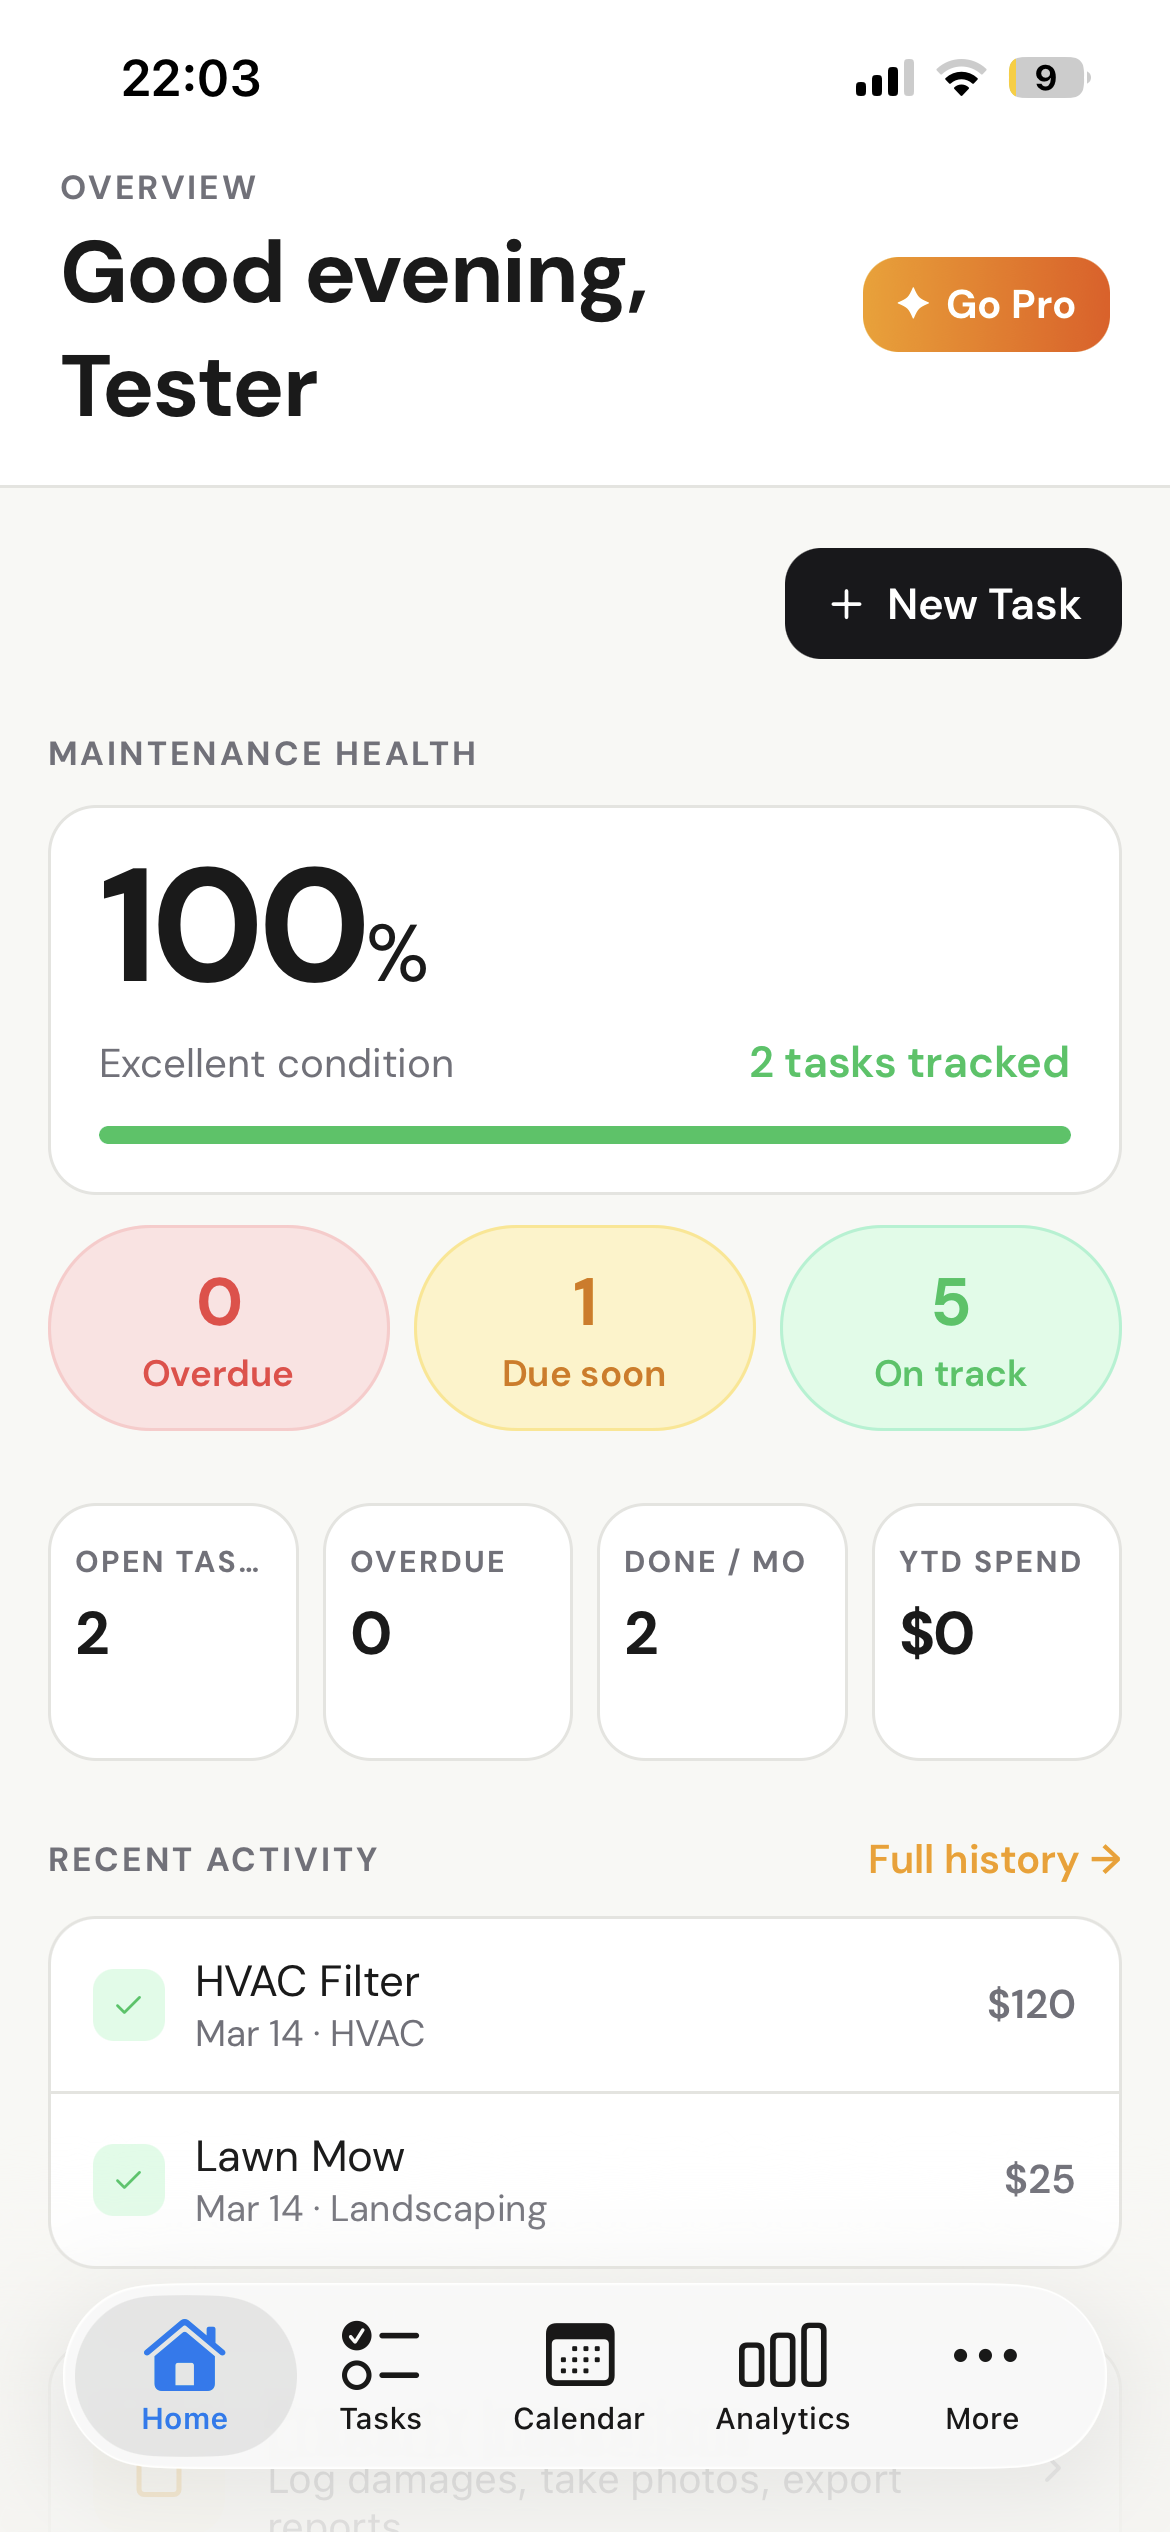Click the green maintenance health progress bar
The width and height of the screenshot is (1170, 2532).
[x=585, y=1135]
